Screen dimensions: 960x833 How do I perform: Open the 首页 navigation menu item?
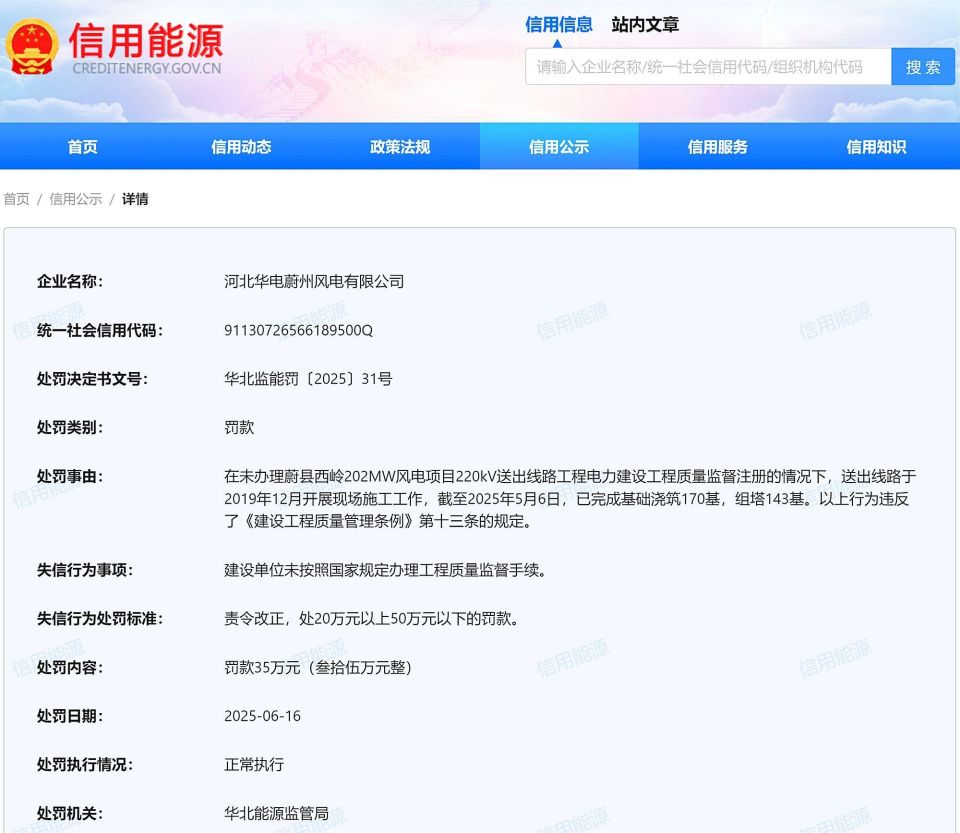coord(82,147)
